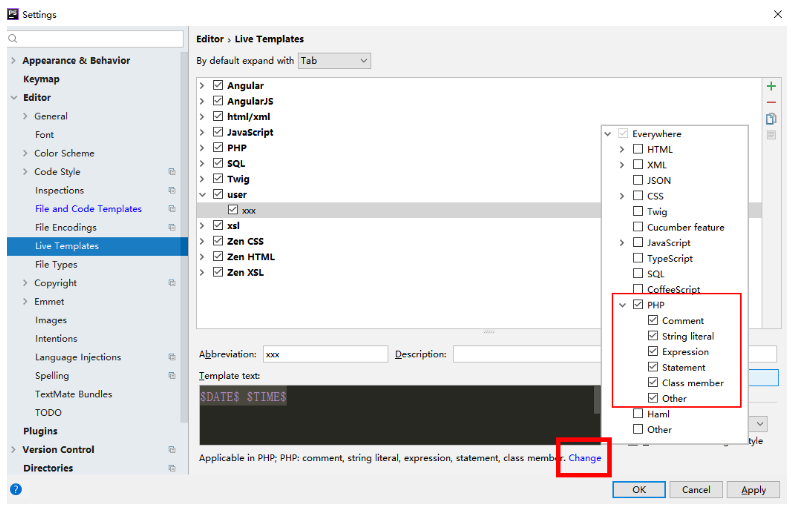791x510 pixels.
Task: Click project-level icon next to Language Injections
Action: click(x=172, y=357)
